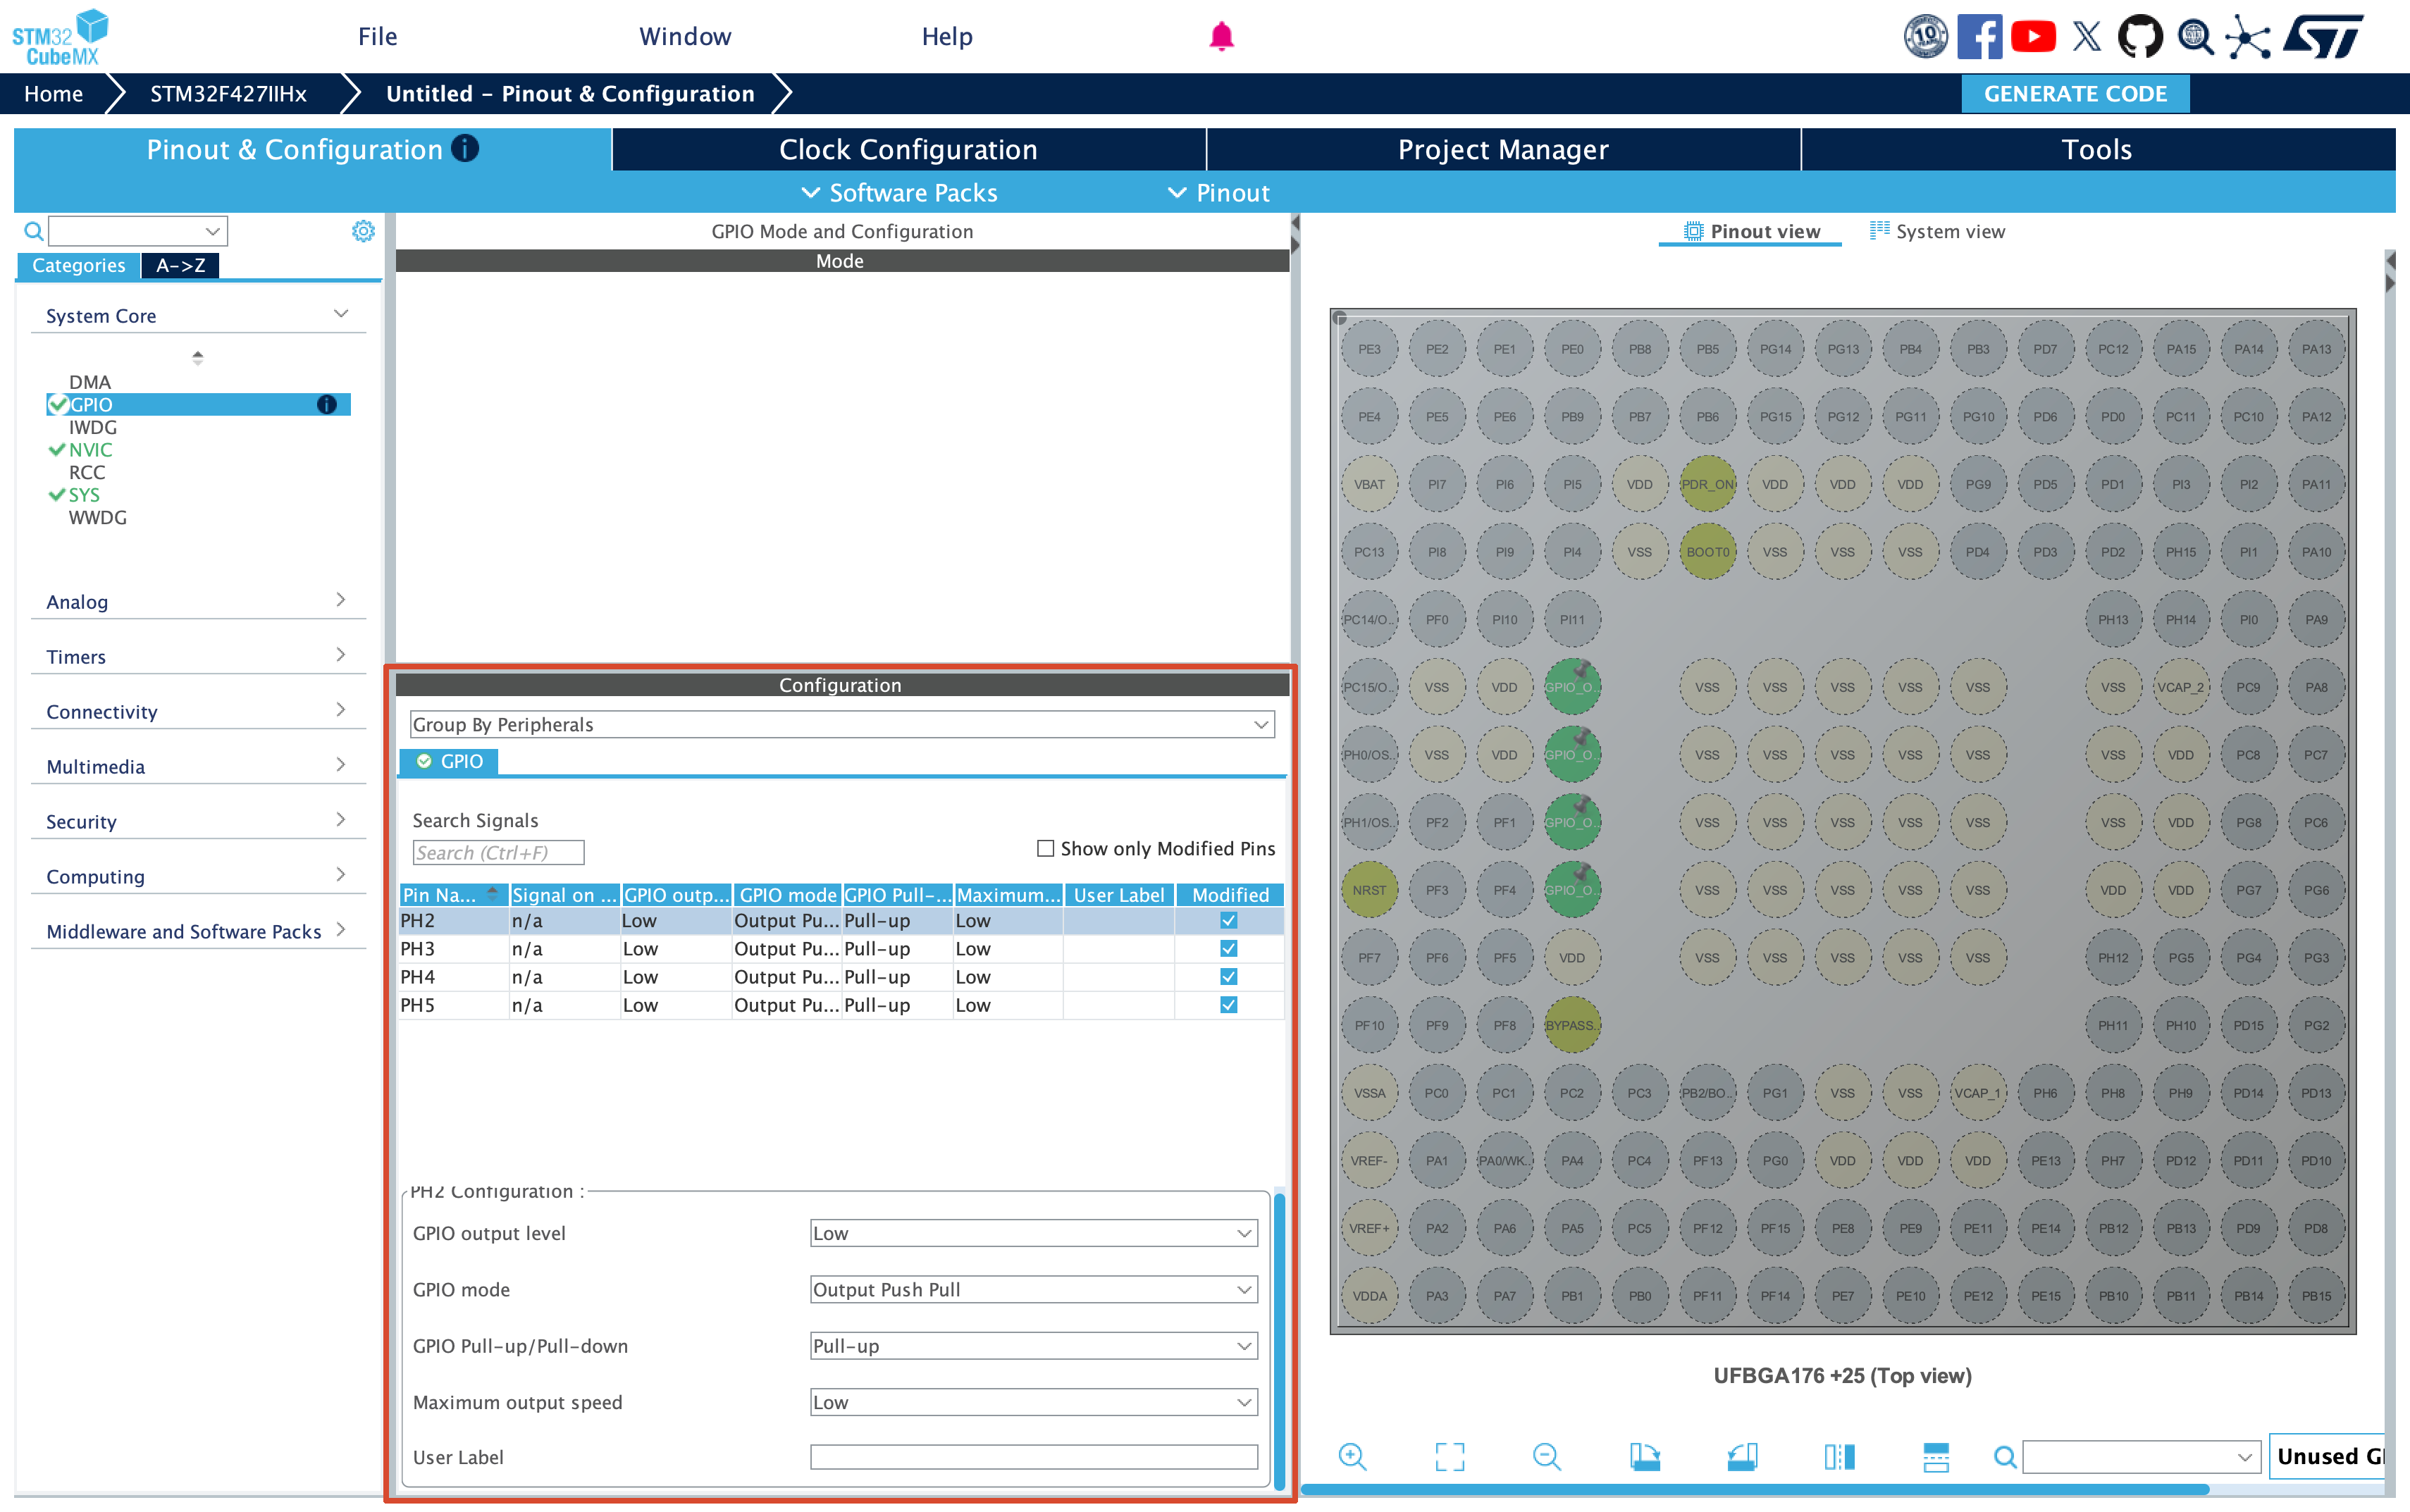Click the Pinout & Configuration info icon
The height and width of the screenshot is (1512, 2410).
coord(465,148)
